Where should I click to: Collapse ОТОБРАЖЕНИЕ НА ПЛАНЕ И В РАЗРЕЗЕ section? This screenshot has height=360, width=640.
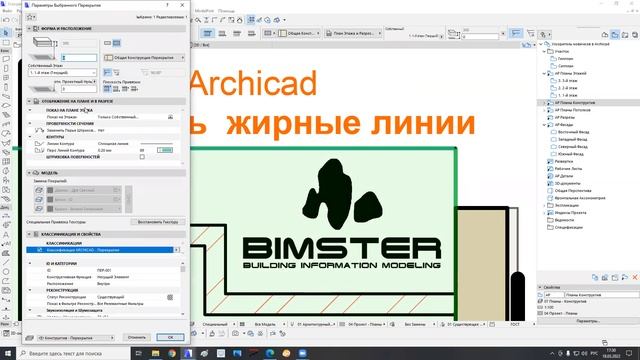pos(29,101)
